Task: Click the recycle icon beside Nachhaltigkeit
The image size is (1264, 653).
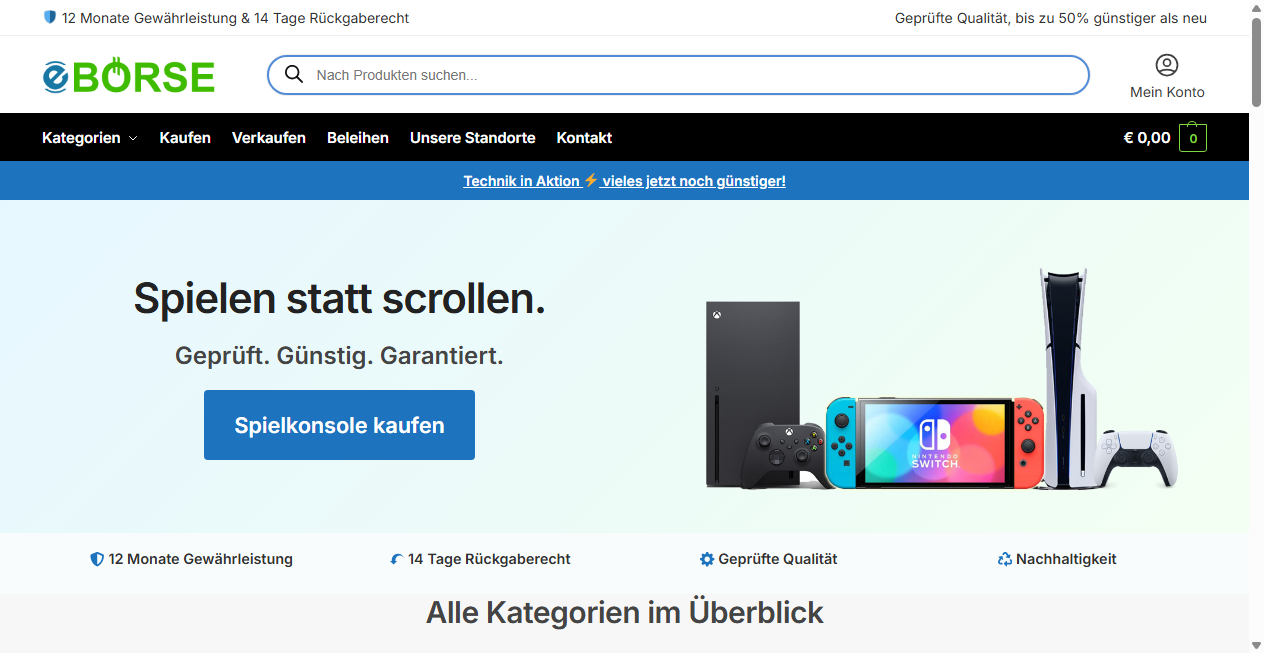Action: tap(1005, 559)
